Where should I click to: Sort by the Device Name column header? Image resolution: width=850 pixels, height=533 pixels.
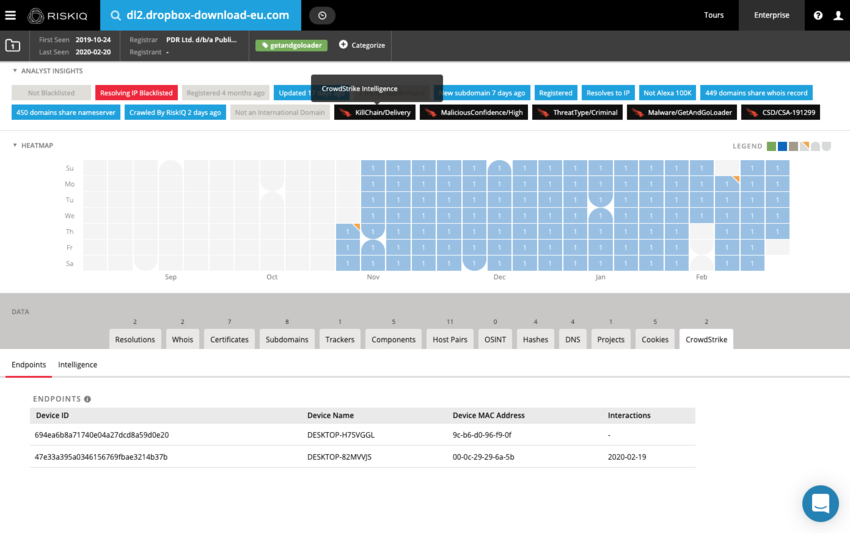click(x=330, y=415)
